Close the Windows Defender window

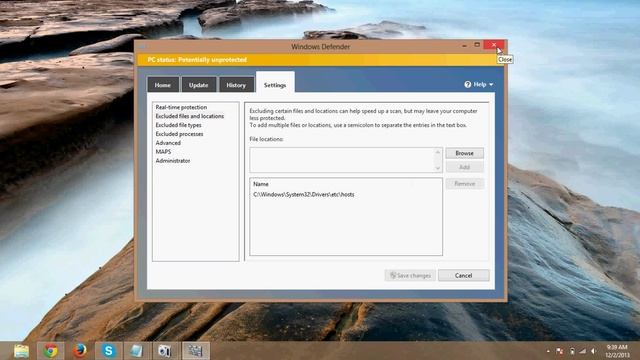494,45
